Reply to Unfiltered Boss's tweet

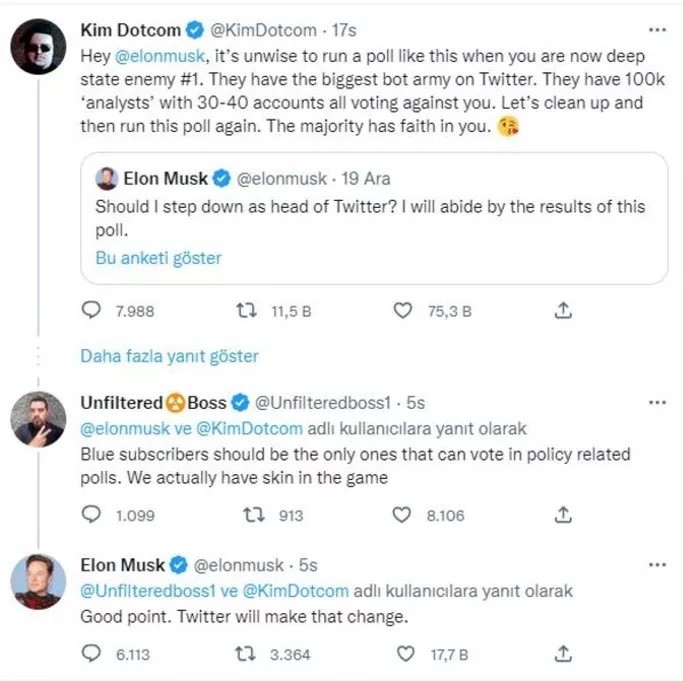click(x=91, y=515)
